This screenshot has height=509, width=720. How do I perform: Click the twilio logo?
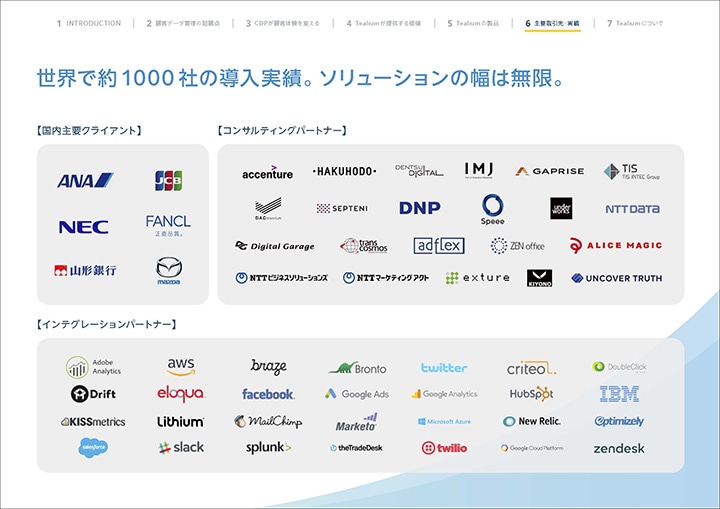pyautogui.click(x=444, y=448)
